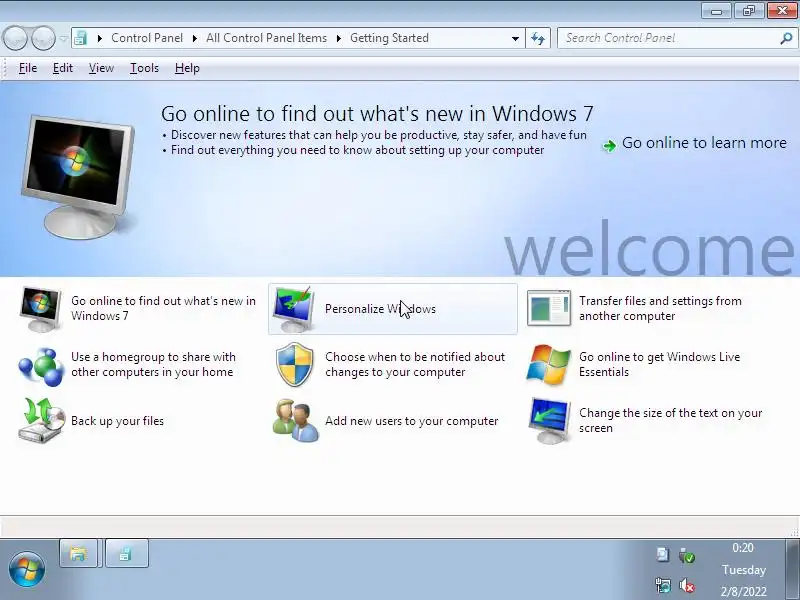Click the Control Panel icon in the address bar

pyautogui.click(x=81, y=38)
